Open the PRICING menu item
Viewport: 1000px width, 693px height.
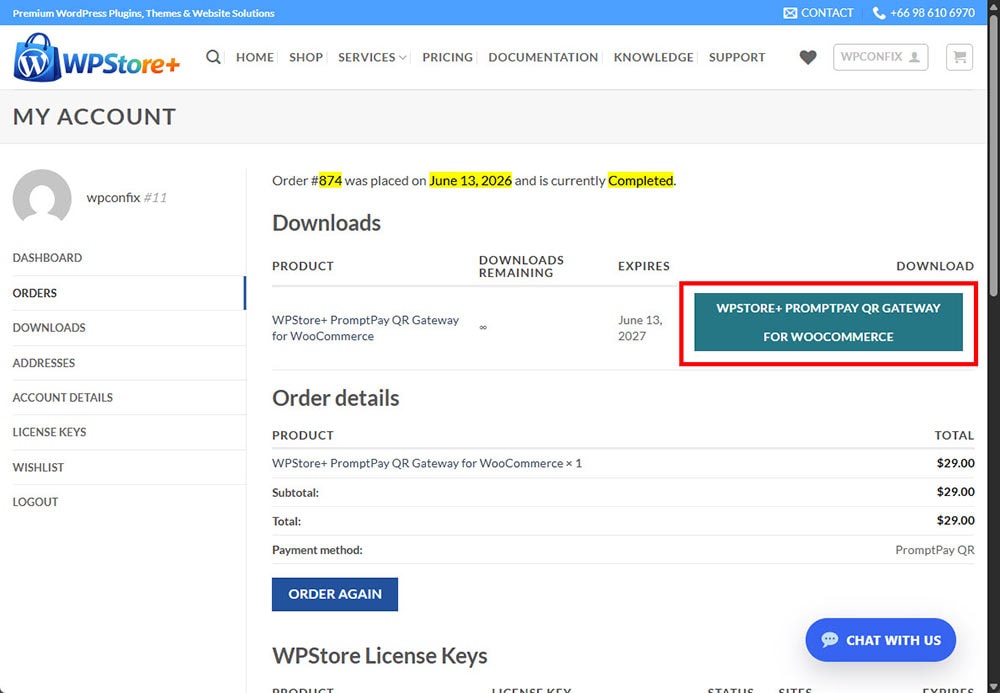(447, 57)
